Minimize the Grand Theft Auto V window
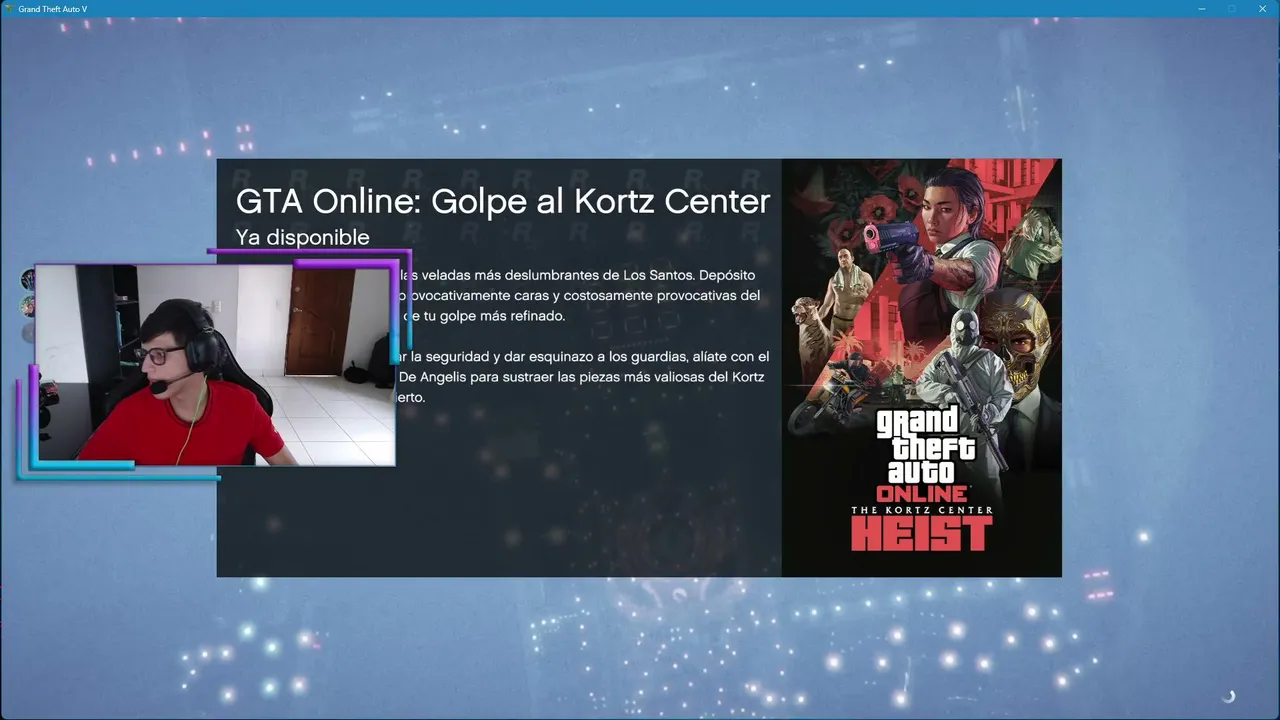The width and height of the screenshot is (1280, 720). point(1201,9)
